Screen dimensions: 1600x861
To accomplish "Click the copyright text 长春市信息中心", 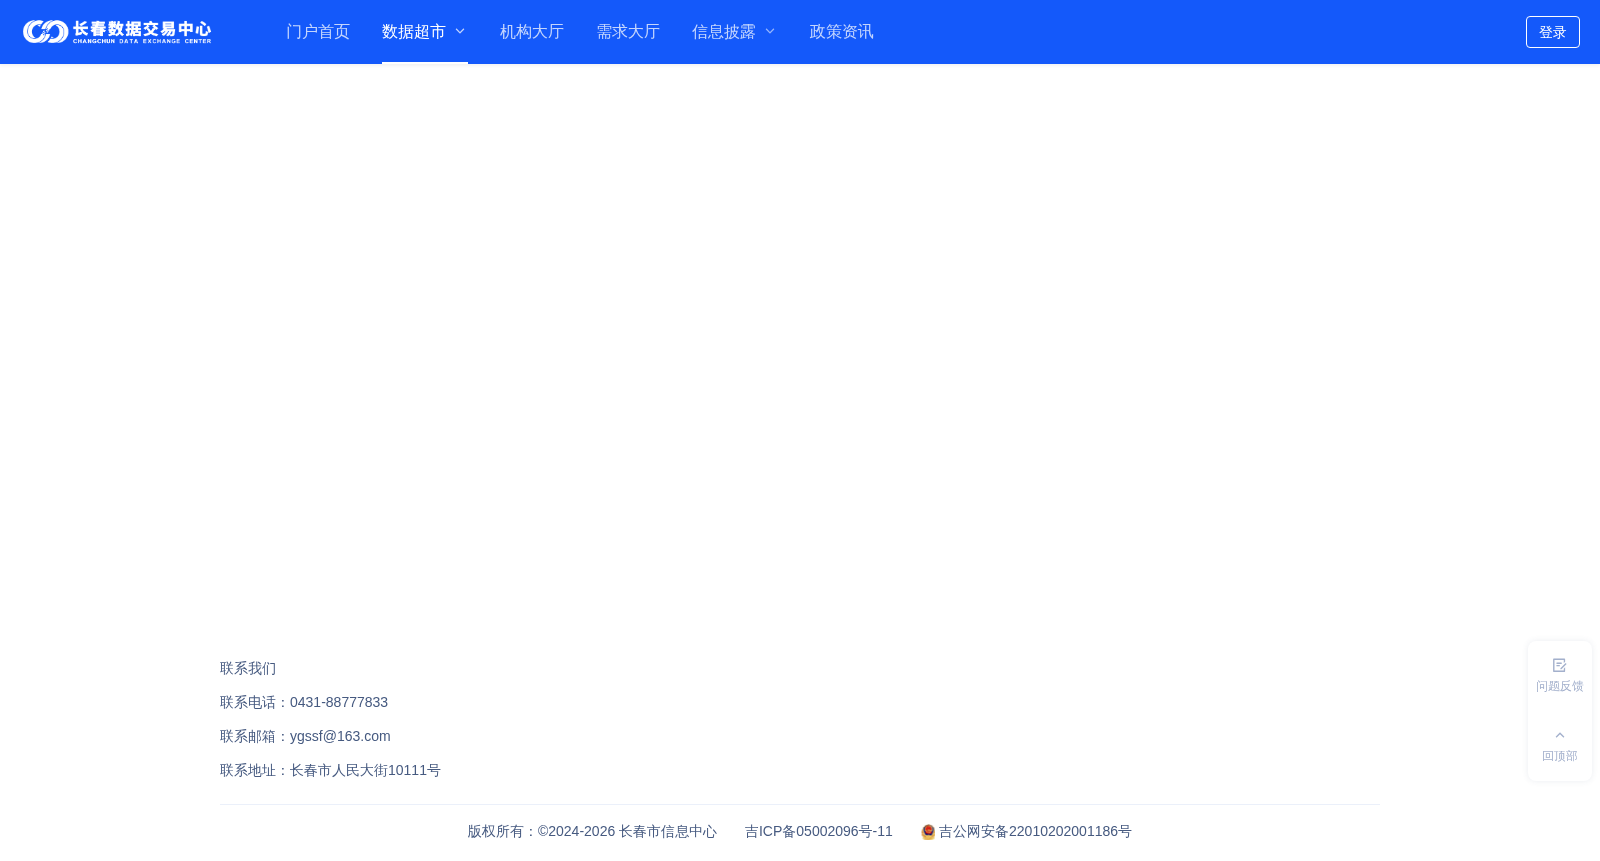I will pos(668,831).
